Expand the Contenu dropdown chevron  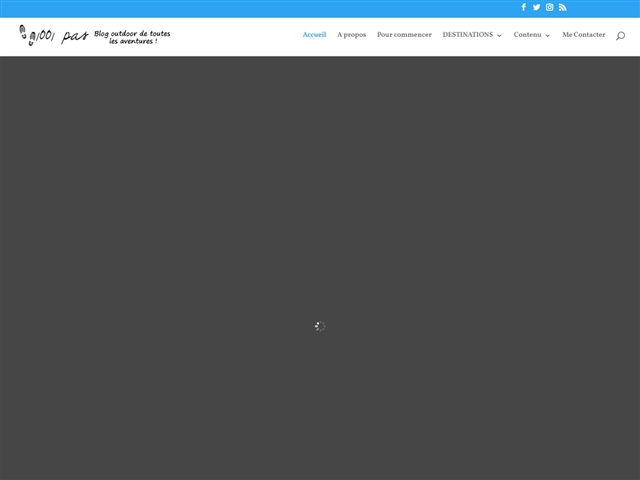click(x=548, y=36)
